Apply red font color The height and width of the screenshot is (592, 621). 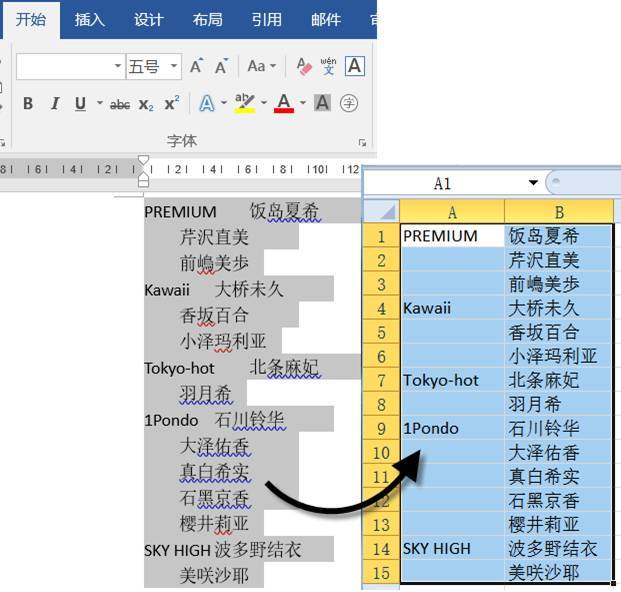pyautogui.click(x=284, y=104)
